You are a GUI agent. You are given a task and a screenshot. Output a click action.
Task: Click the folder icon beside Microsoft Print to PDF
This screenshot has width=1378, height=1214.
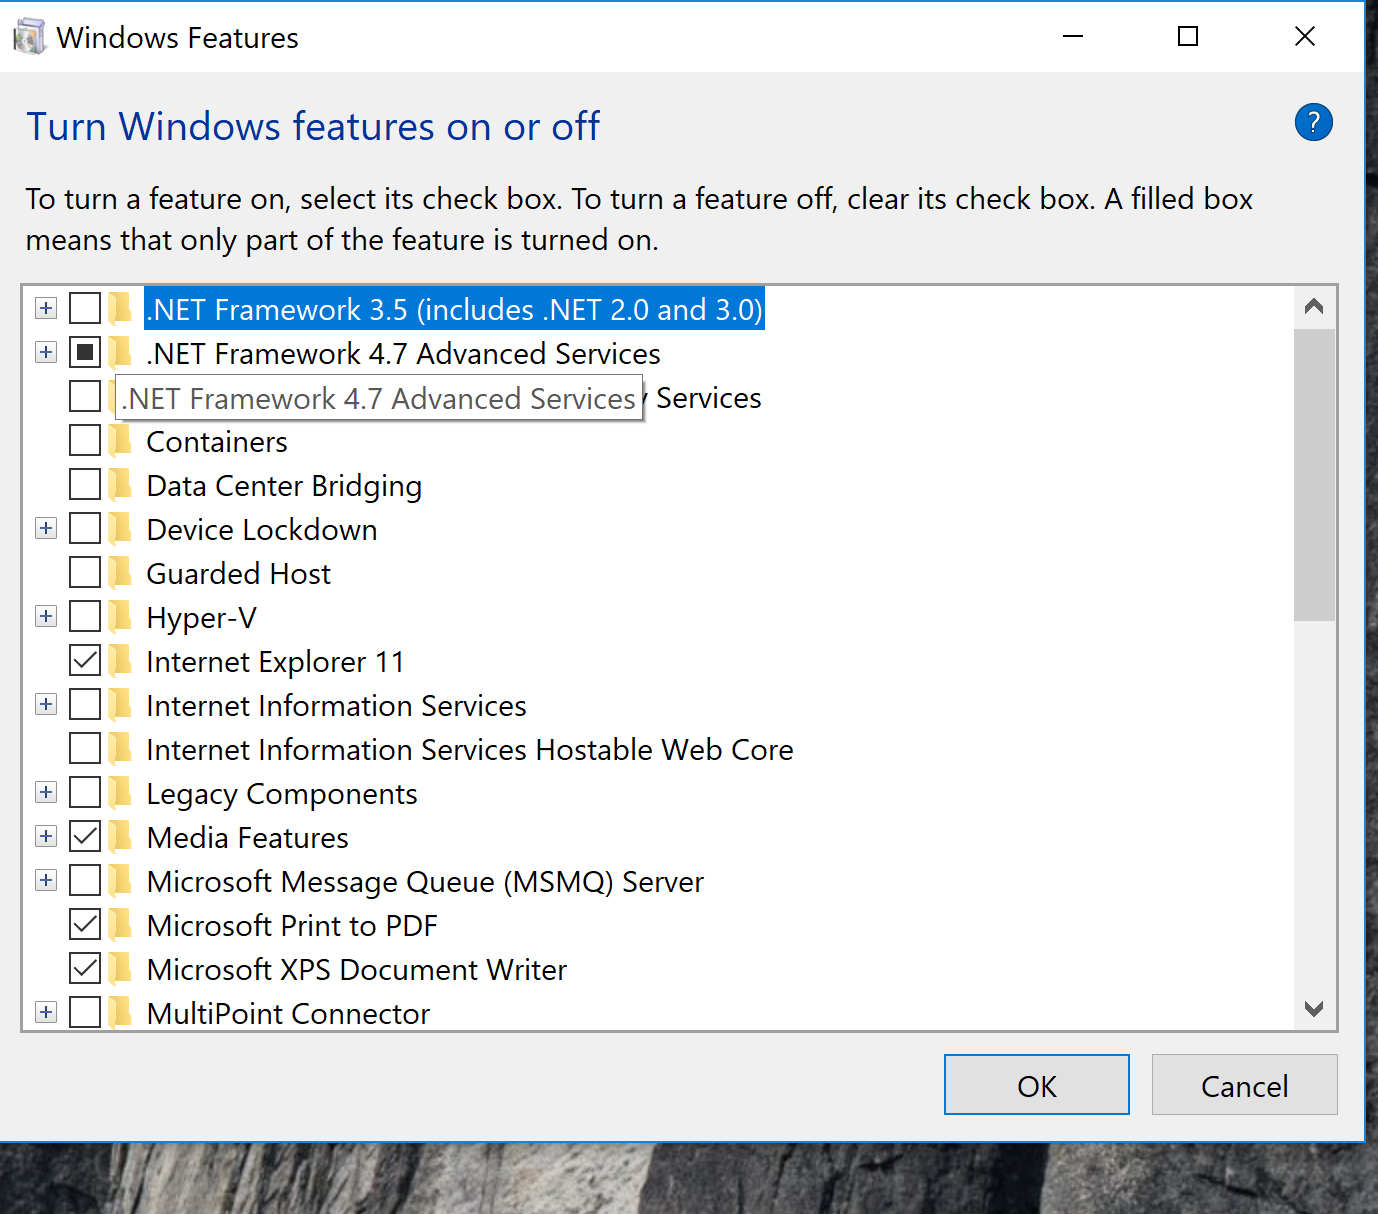pyautogui.click(x=120, y=925)
